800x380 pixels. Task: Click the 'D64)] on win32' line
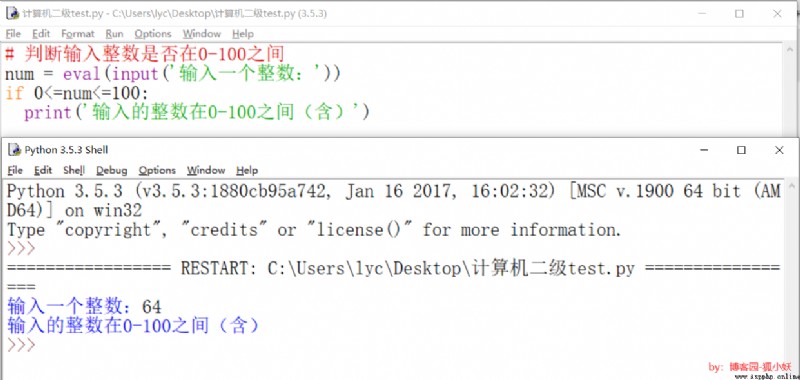click(74, 210)
